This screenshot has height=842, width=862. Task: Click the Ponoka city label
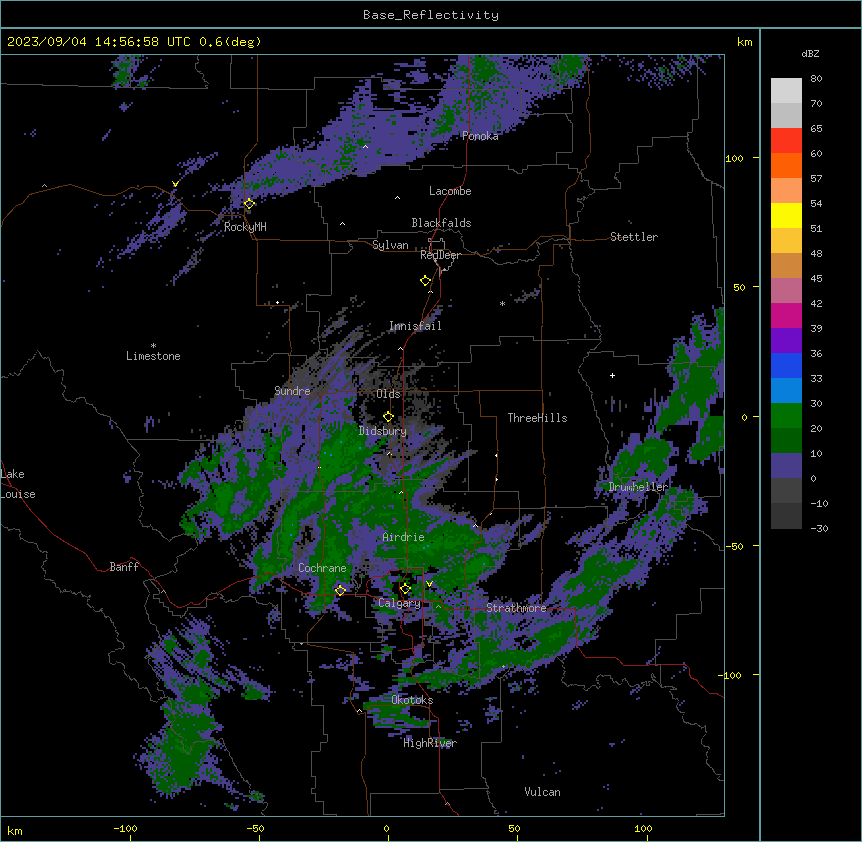click(480, 136)
